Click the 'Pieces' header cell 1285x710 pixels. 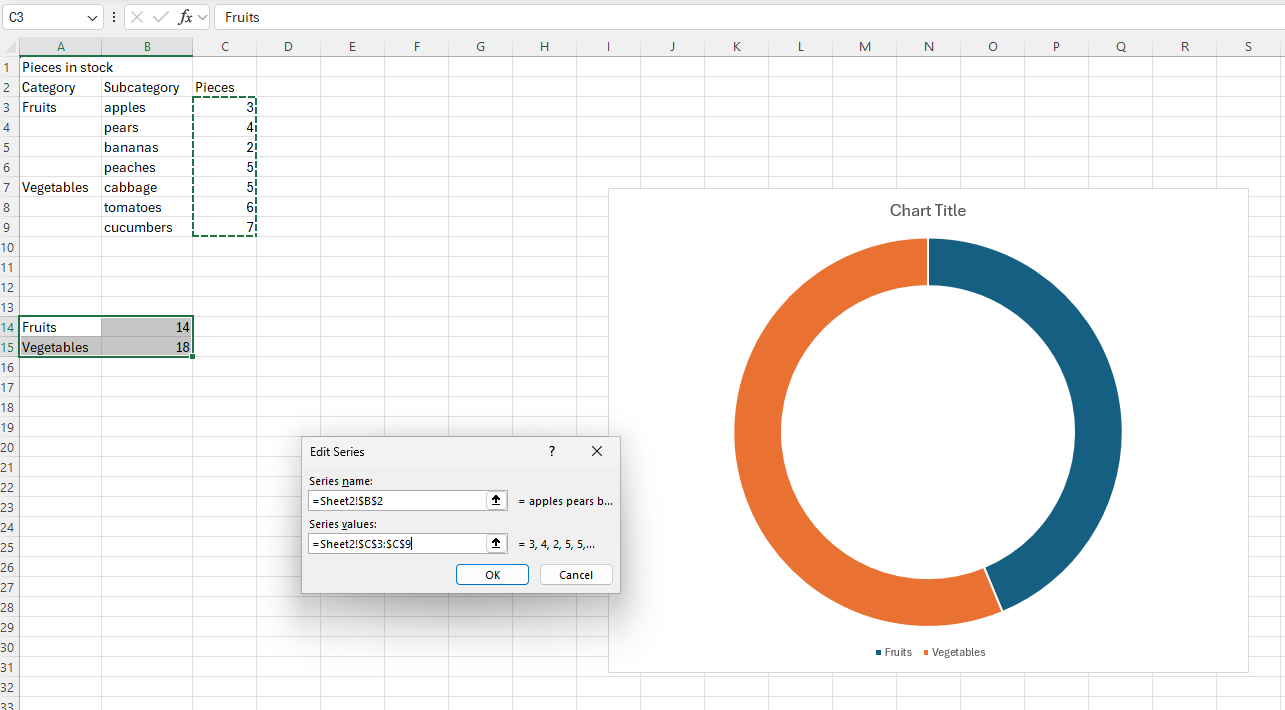tap(224, 87)
